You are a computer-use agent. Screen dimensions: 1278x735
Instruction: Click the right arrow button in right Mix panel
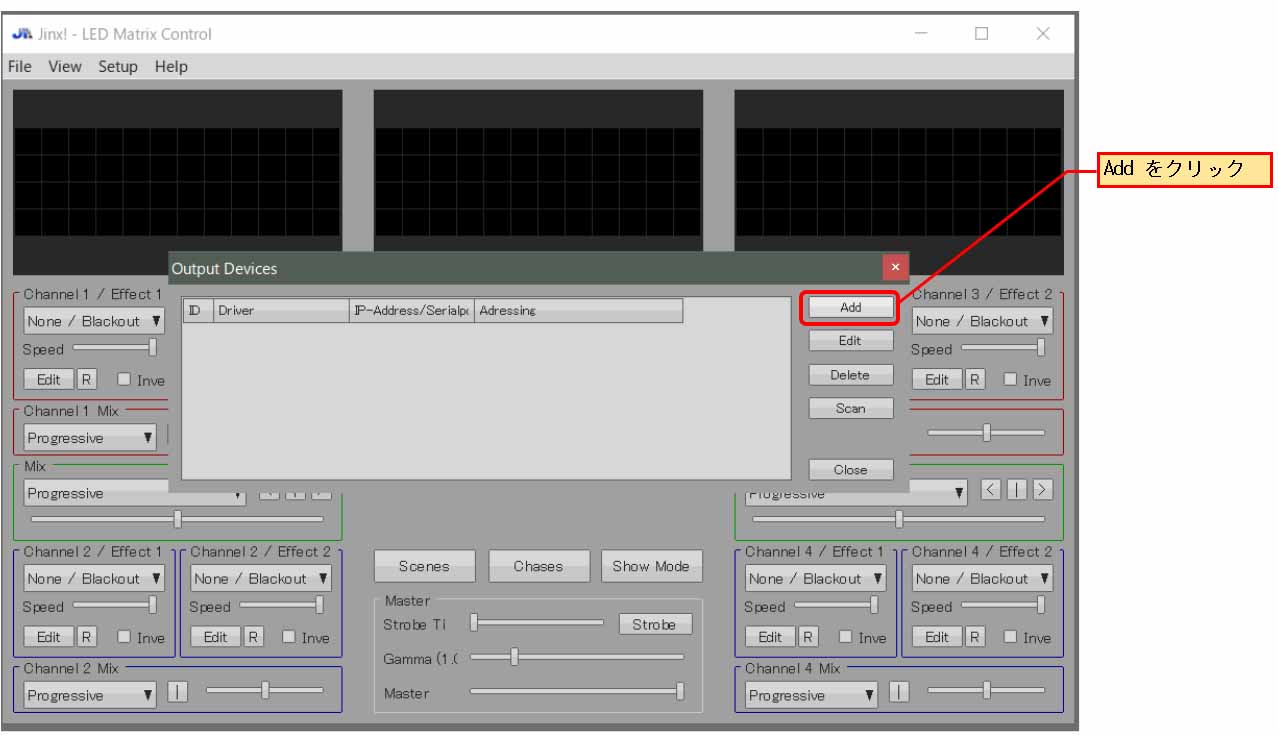[x=1043, y=490]
